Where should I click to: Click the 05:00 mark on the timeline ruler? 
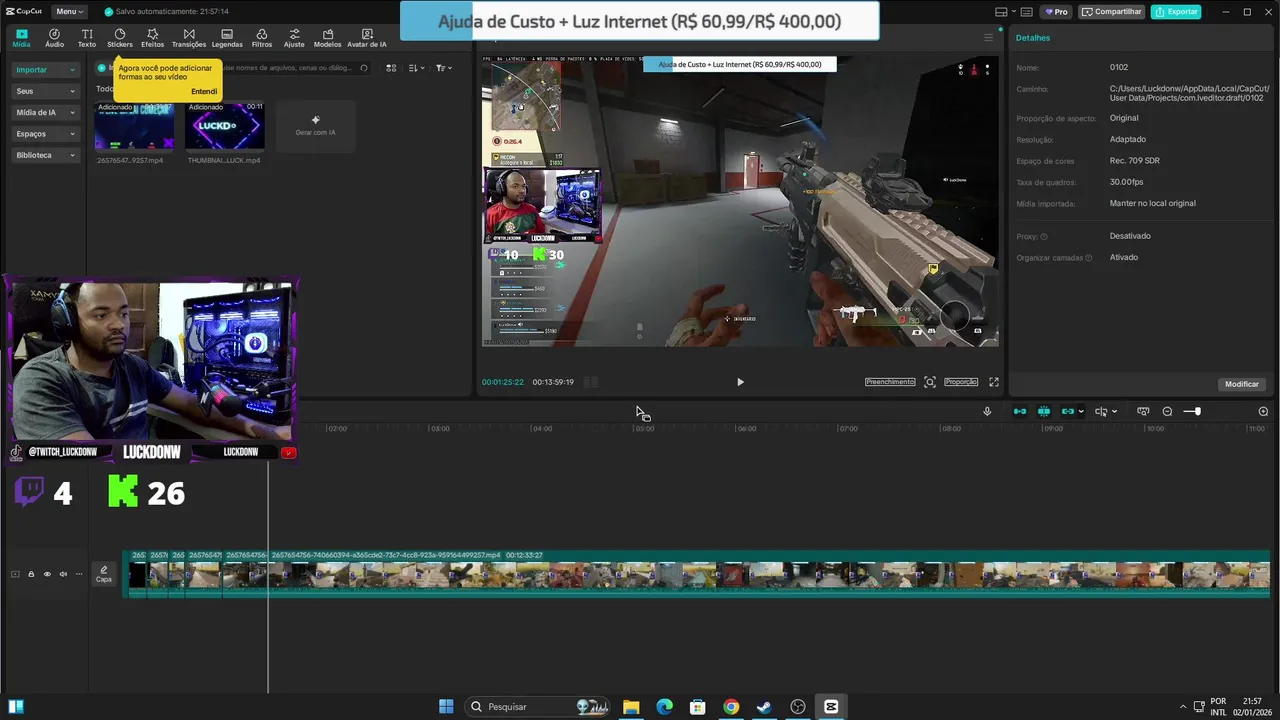coord(644,428)
